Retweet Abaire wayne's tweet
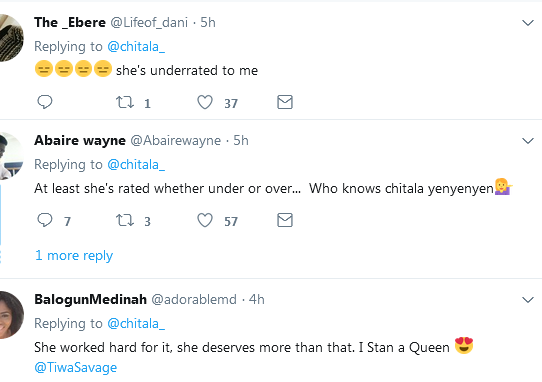The height and width of the screenshot is (382, 542). click(125, 220)
